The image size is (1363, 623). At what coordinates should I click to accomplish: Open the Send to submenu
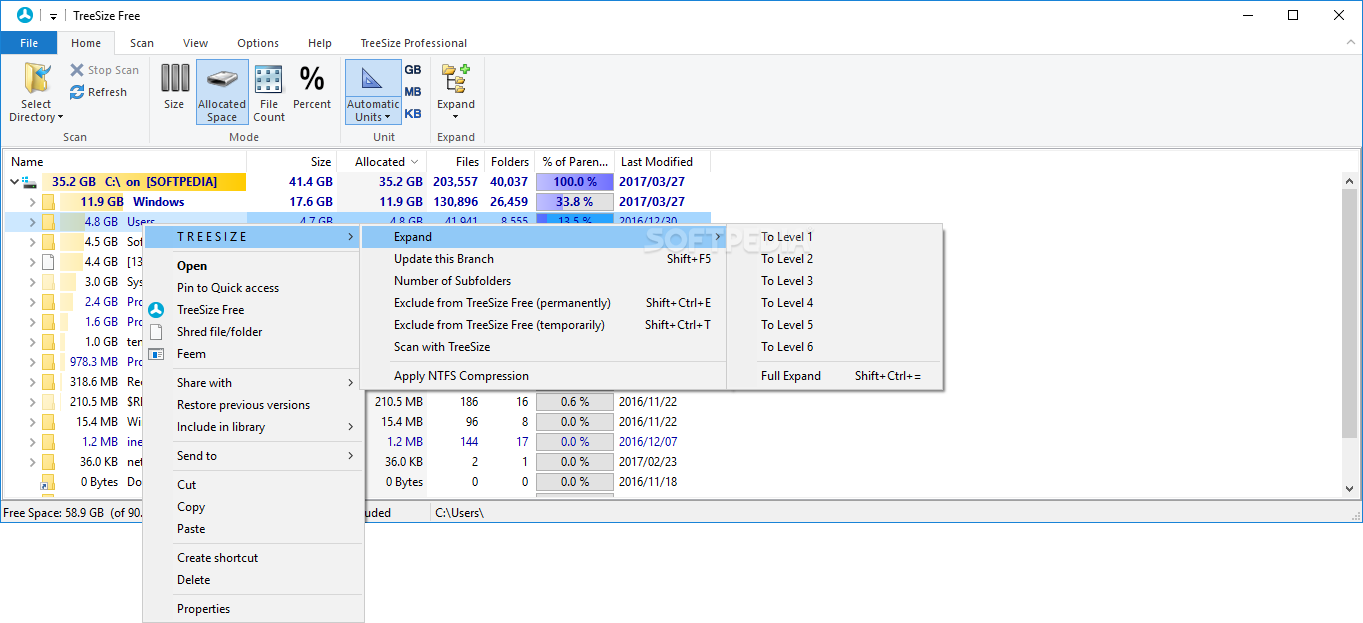coord(252,456)
